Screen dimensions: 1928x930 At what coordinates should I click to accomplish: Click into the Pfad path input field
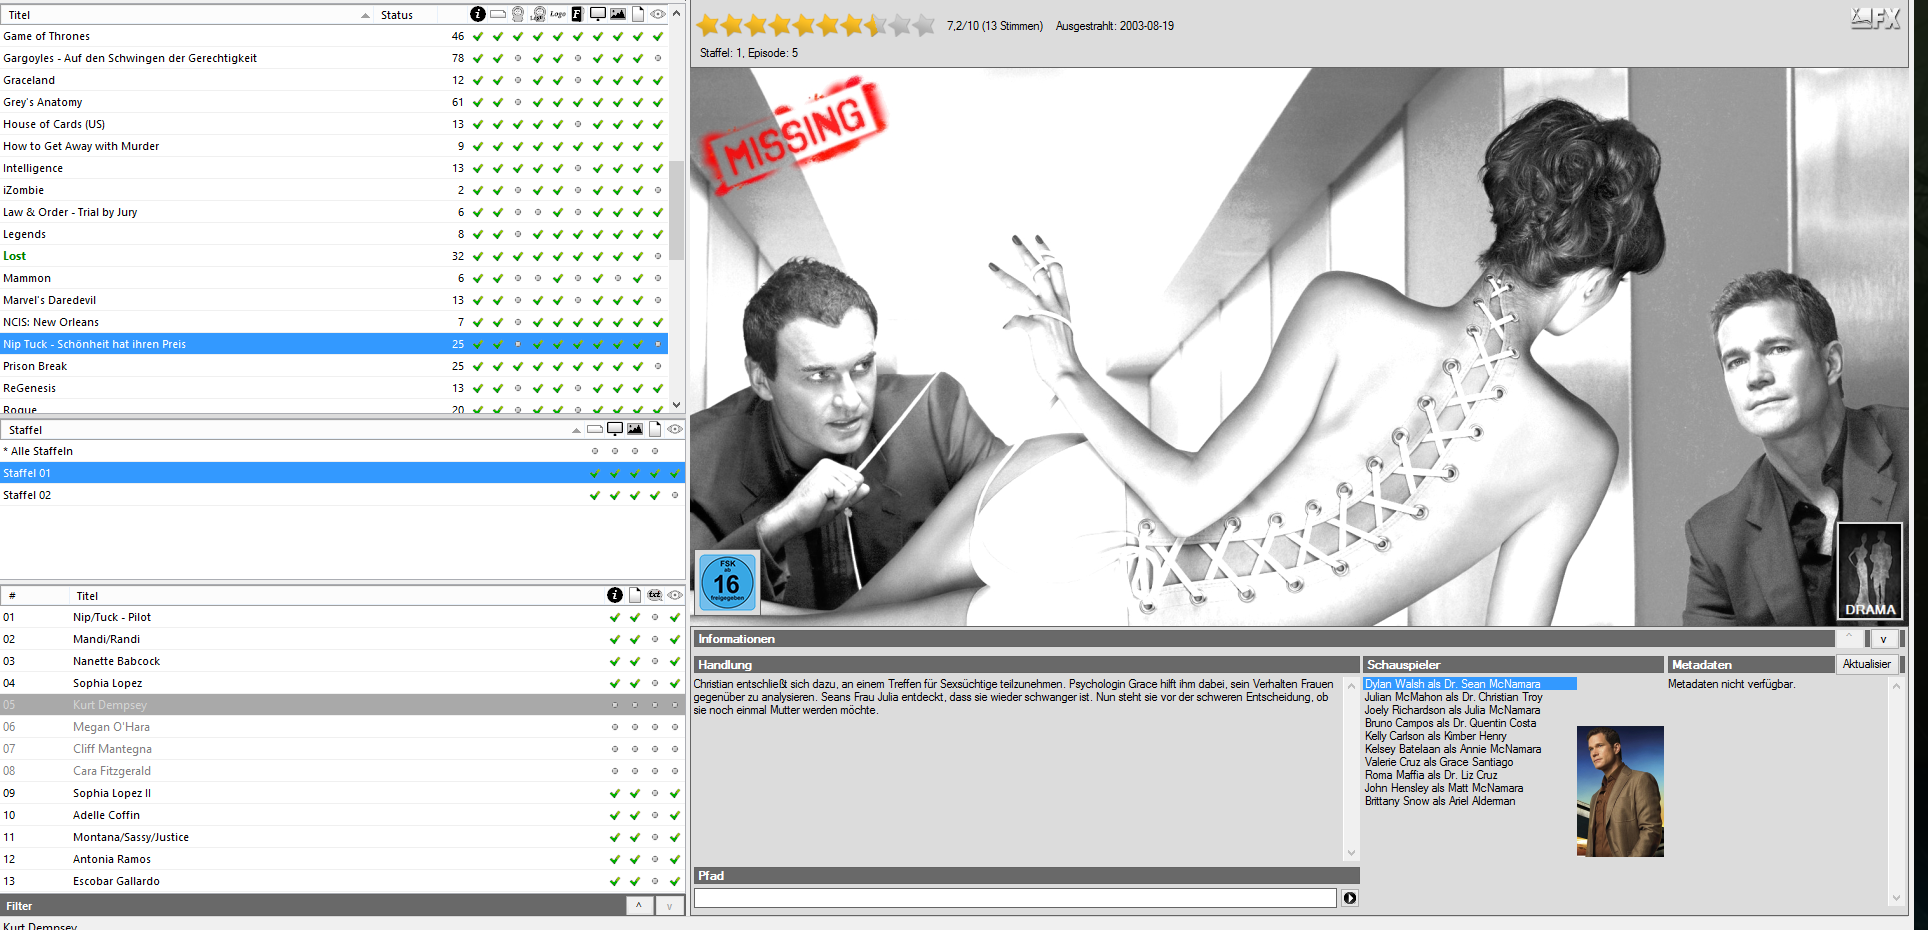[1015, 898]
